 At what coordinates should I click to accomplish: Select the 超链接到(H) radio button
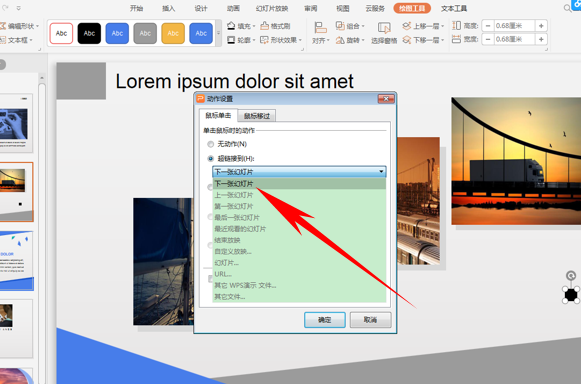210,158
